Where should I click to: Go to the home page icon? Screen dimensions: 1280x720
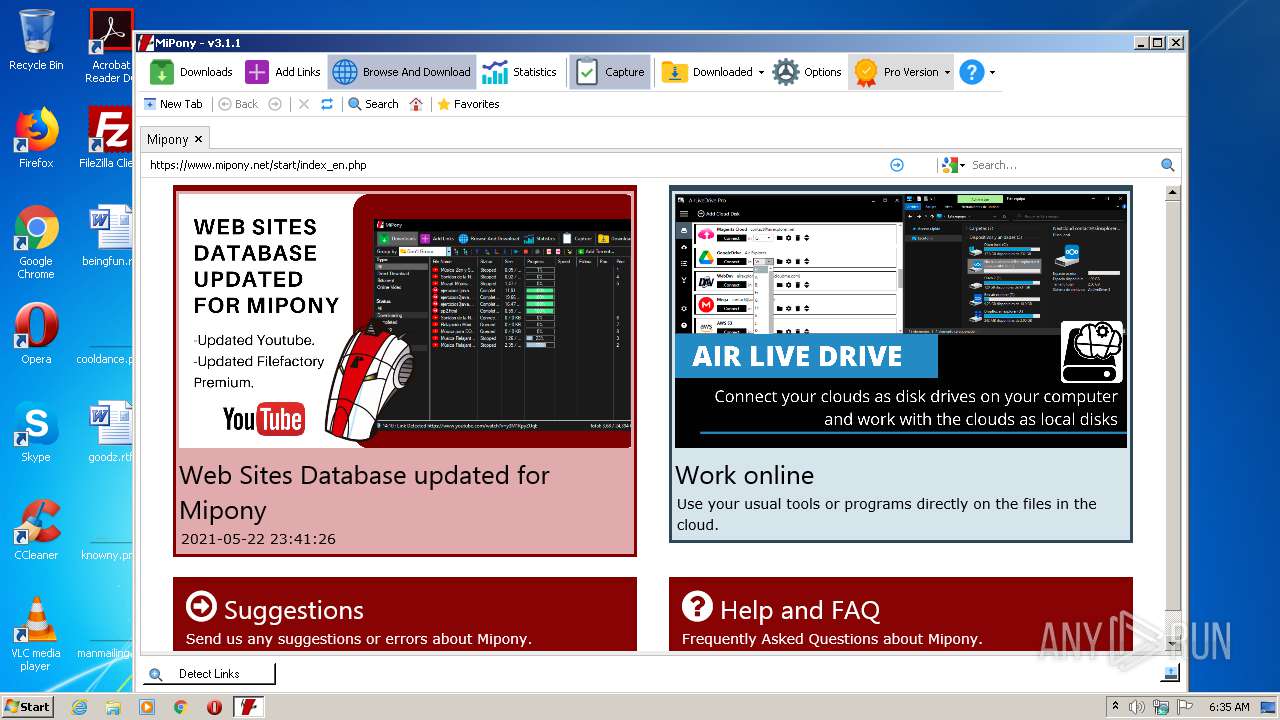click(417, 104)
